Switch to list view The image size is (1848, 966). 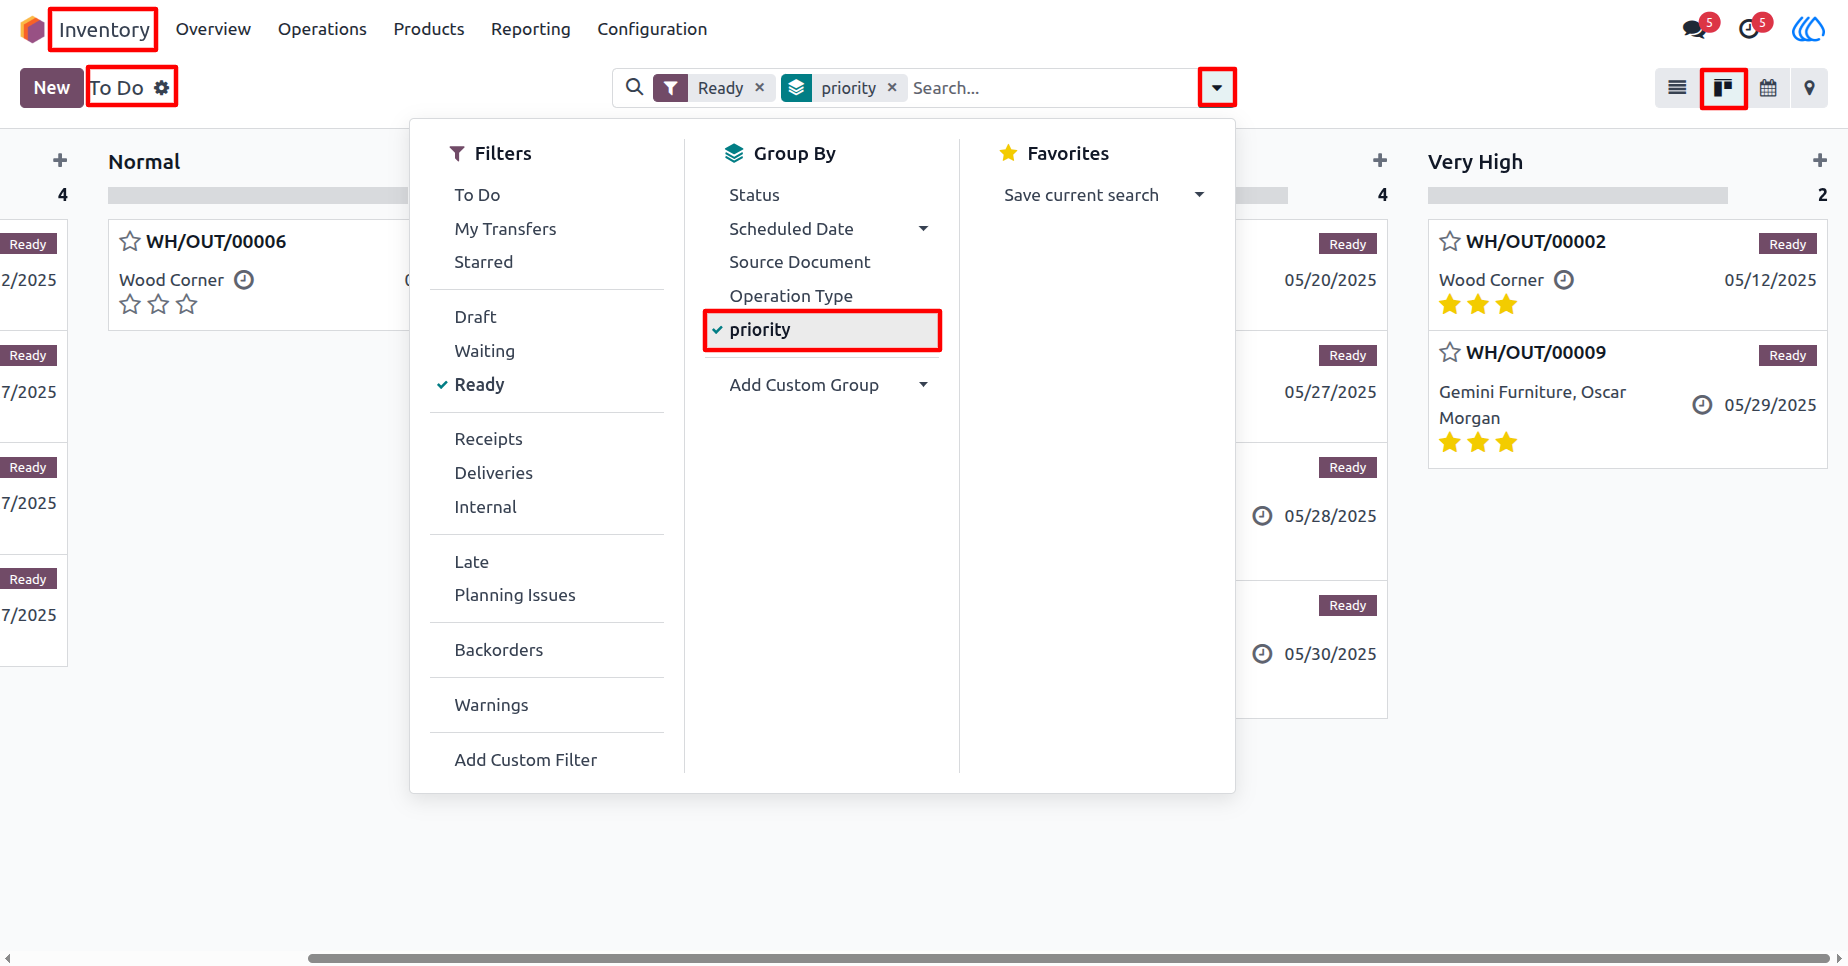click(x=1677, y=88)
